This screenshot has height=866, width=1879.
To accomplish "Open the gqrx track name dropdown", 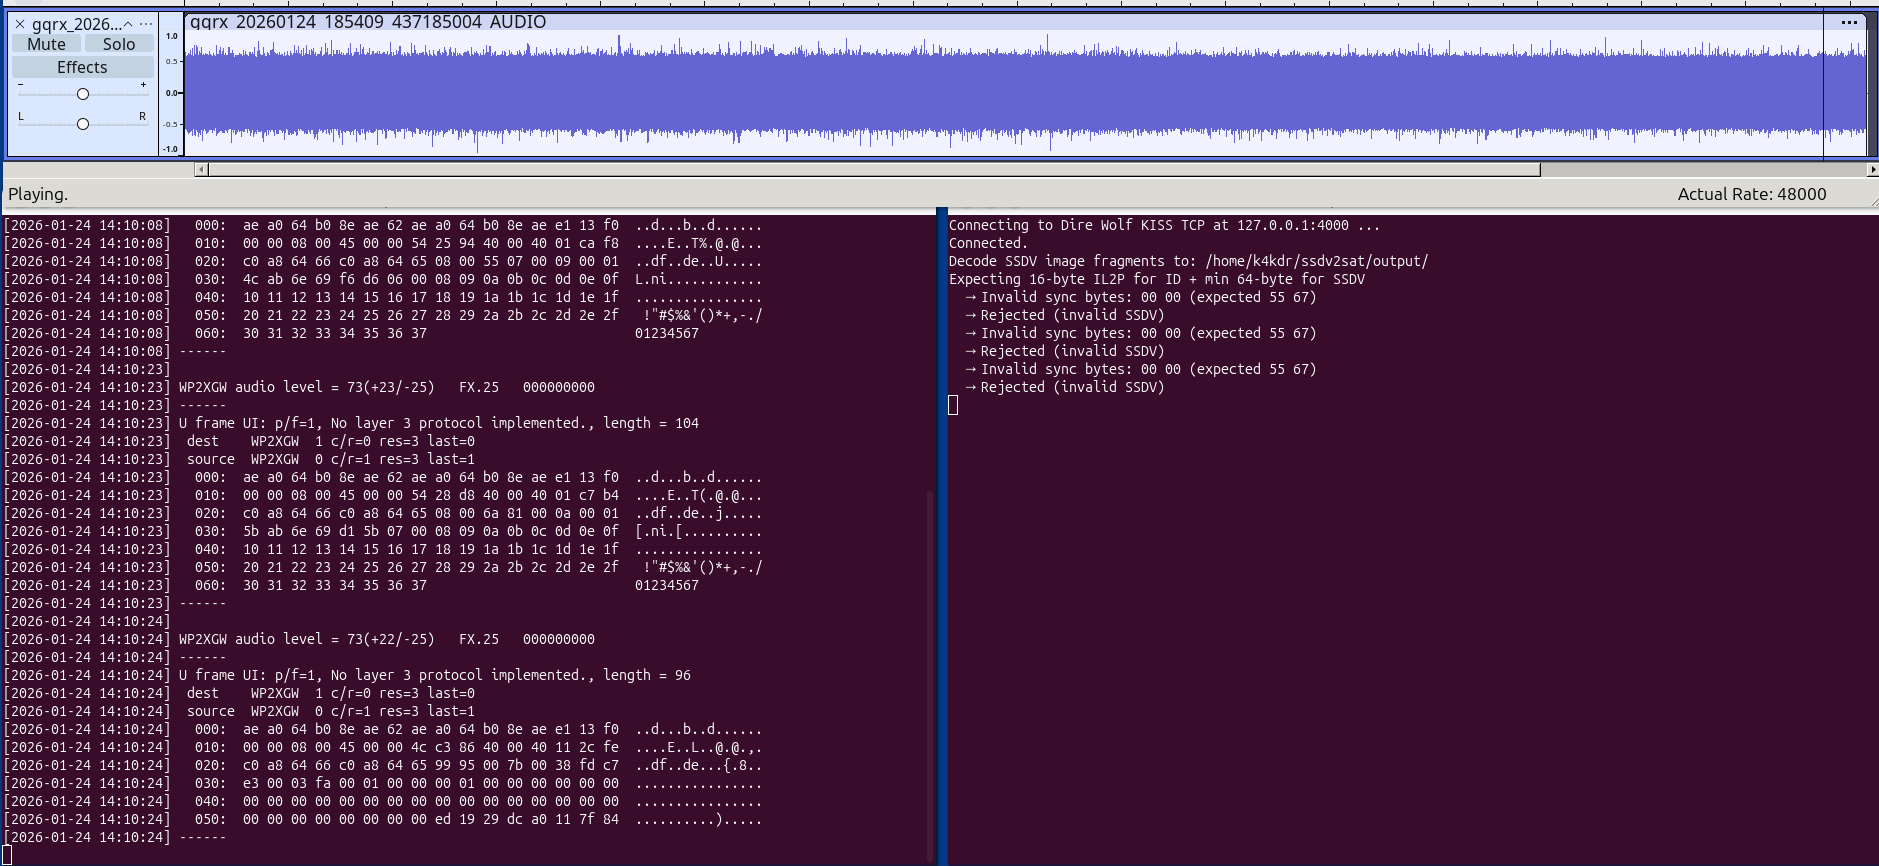I will coord(76,24).
